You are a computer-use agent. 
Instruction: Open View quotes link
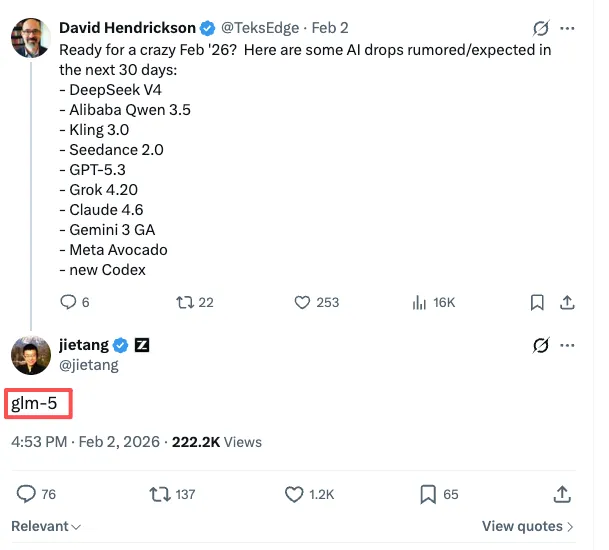[527, 526]
